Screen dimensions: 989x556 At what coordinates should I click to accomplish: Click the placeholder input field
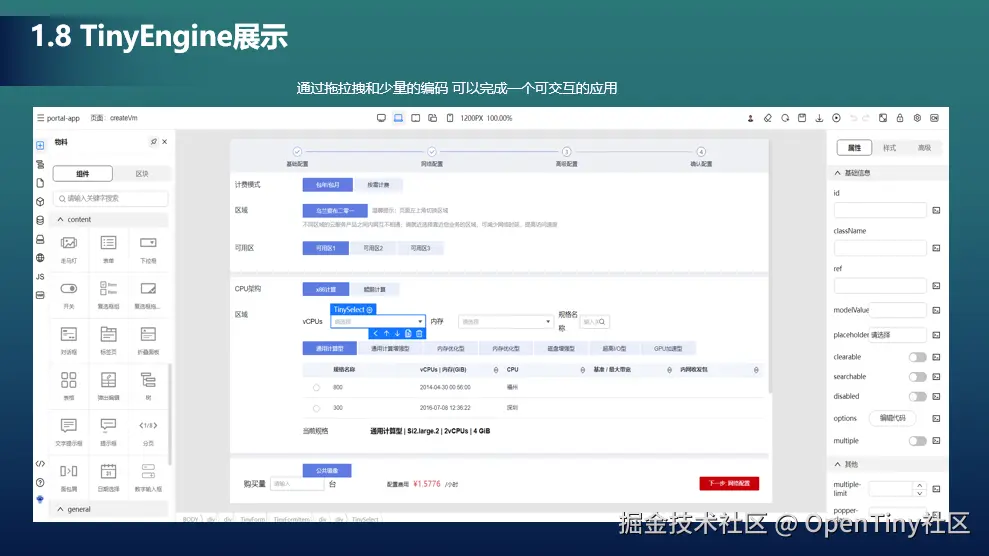coord(898,335)
